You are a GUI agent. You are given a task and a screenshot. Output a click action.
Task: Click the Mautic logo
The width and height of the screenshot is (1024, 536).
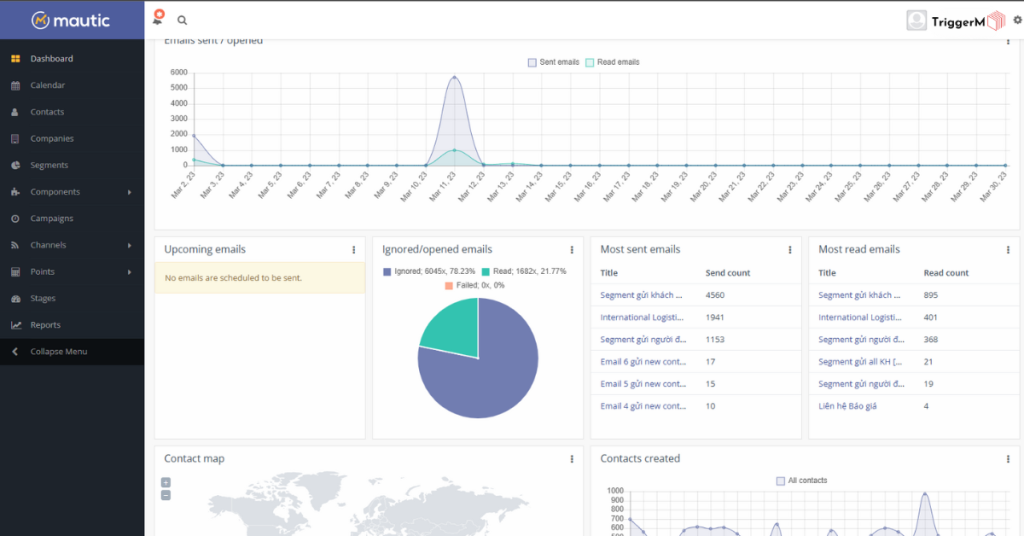coord(70,20)
